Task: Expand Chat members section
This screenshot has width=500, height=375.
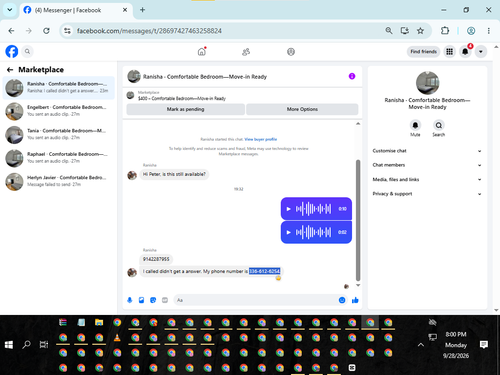Action: 427,165
